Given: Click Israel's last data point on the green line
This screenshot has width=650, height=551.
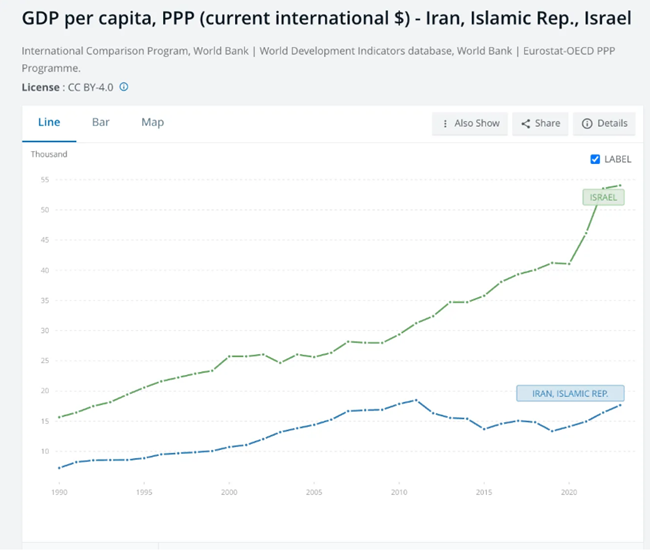Looking at the screenshot, I should pos(620,185).
